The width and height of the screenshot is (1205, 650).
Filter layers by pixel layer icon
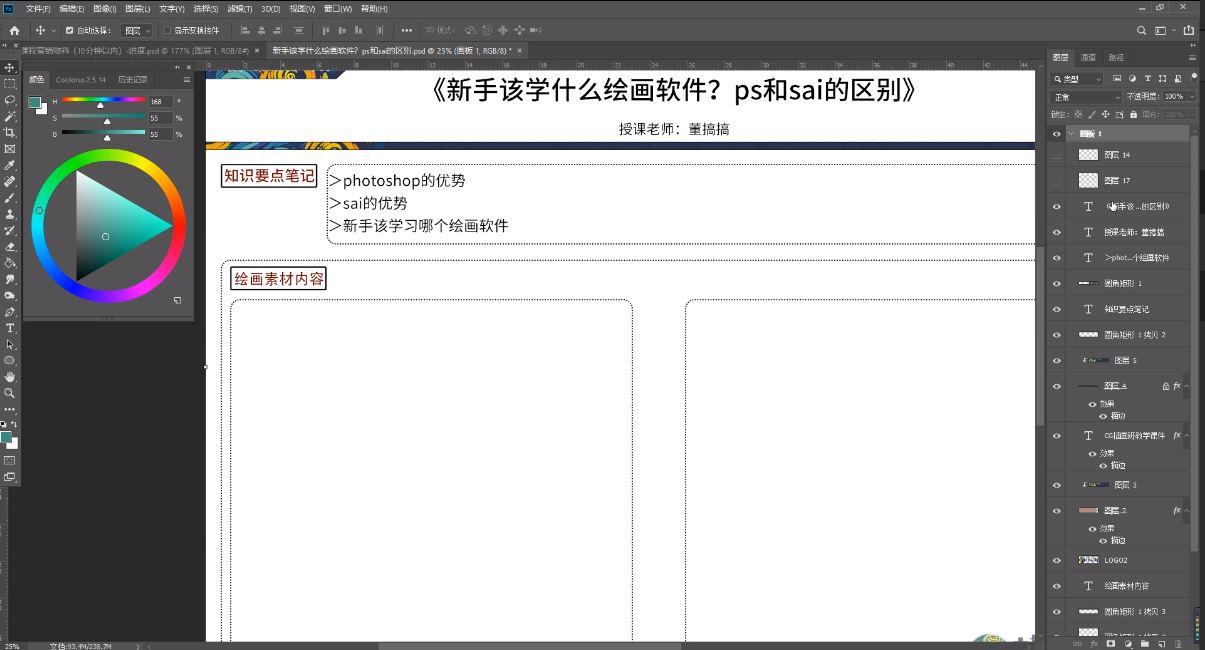[x=1118, y=78]
